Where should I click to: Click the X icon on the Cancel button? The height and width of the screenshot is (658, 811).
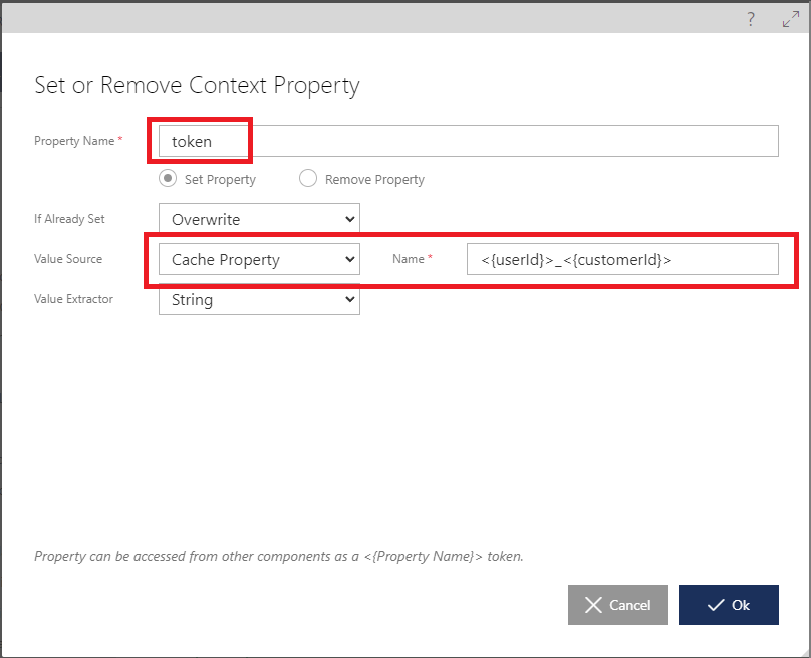[593, 605]
